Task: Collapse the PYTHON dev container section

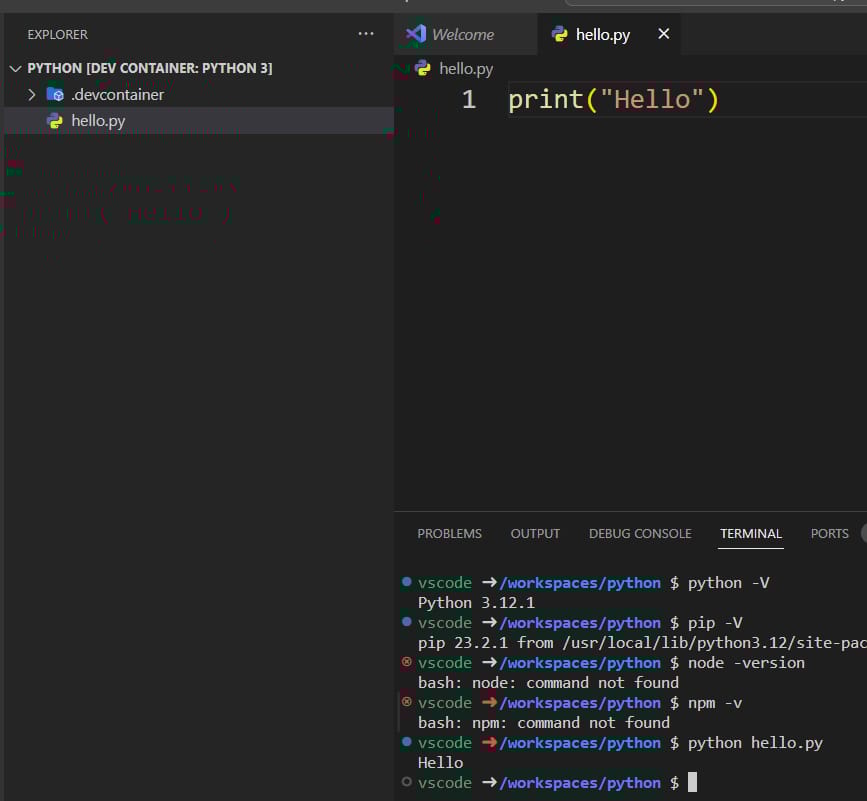Action: [x=14, y=68]
